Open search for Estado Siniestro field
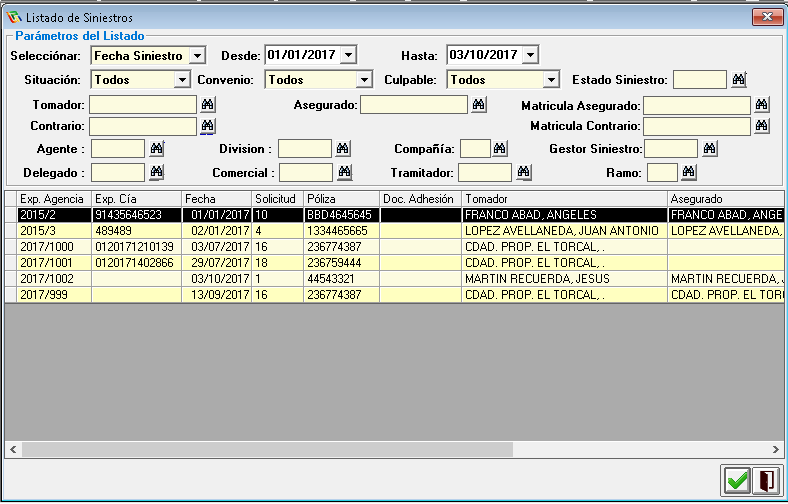The height and width of the screenshot is (504, 788). point(738,79)
